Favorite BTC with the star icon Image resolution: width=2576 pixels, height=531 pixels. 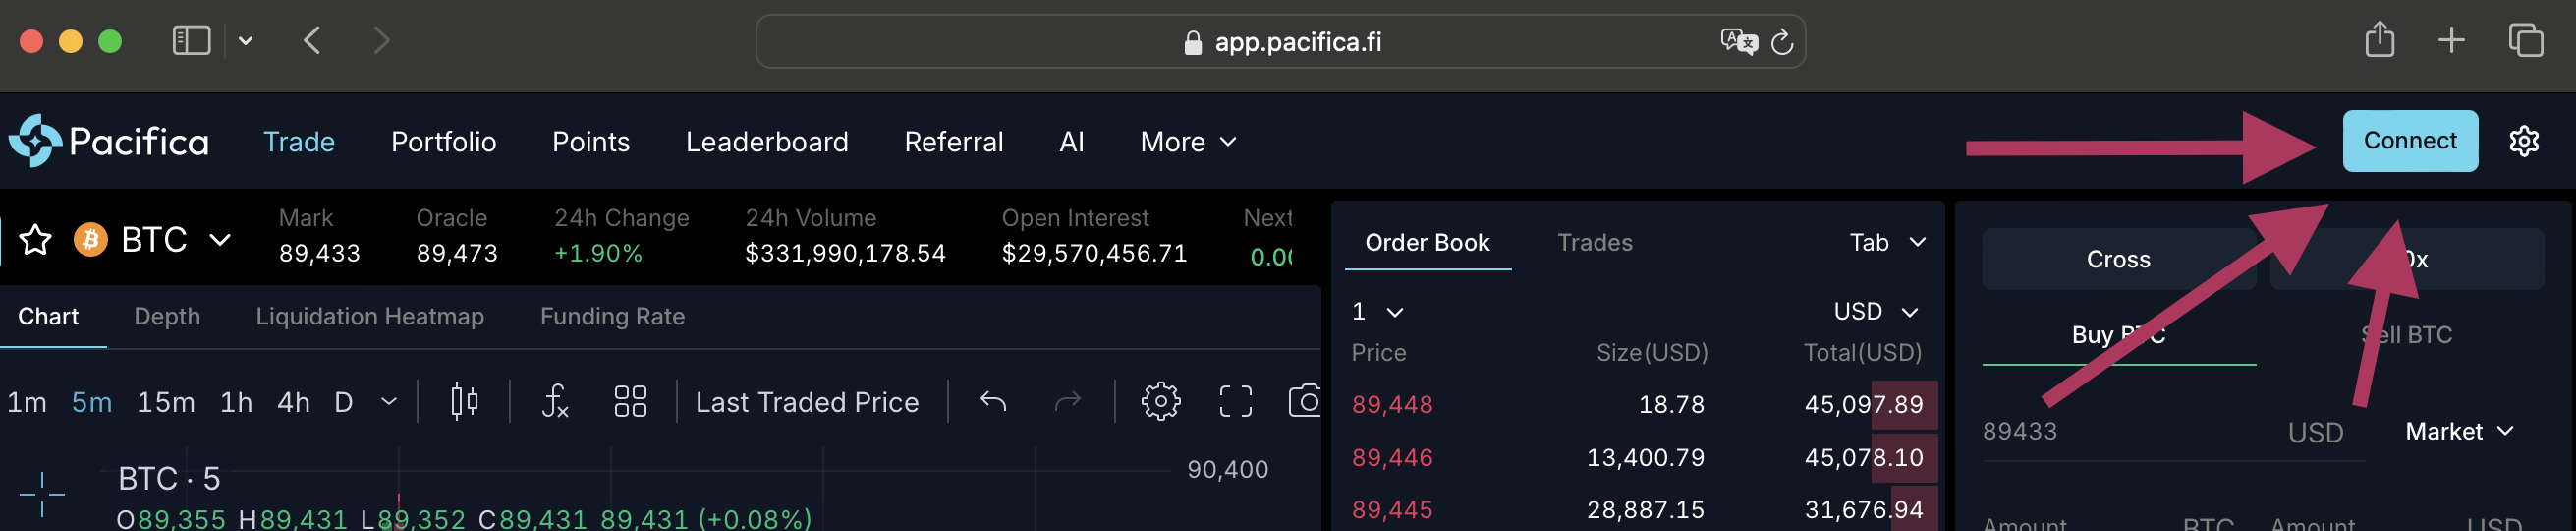pyautogui.click(x=36, y=240)
